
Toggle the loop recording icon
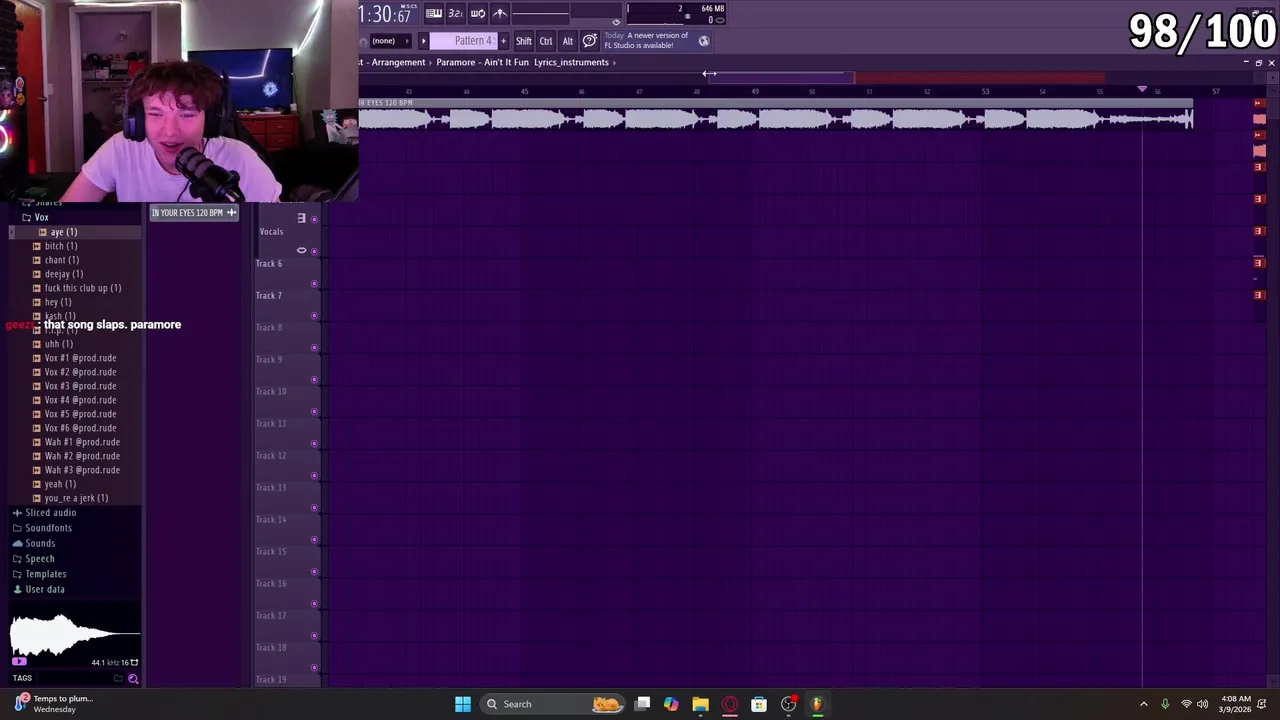pos(478,13)
